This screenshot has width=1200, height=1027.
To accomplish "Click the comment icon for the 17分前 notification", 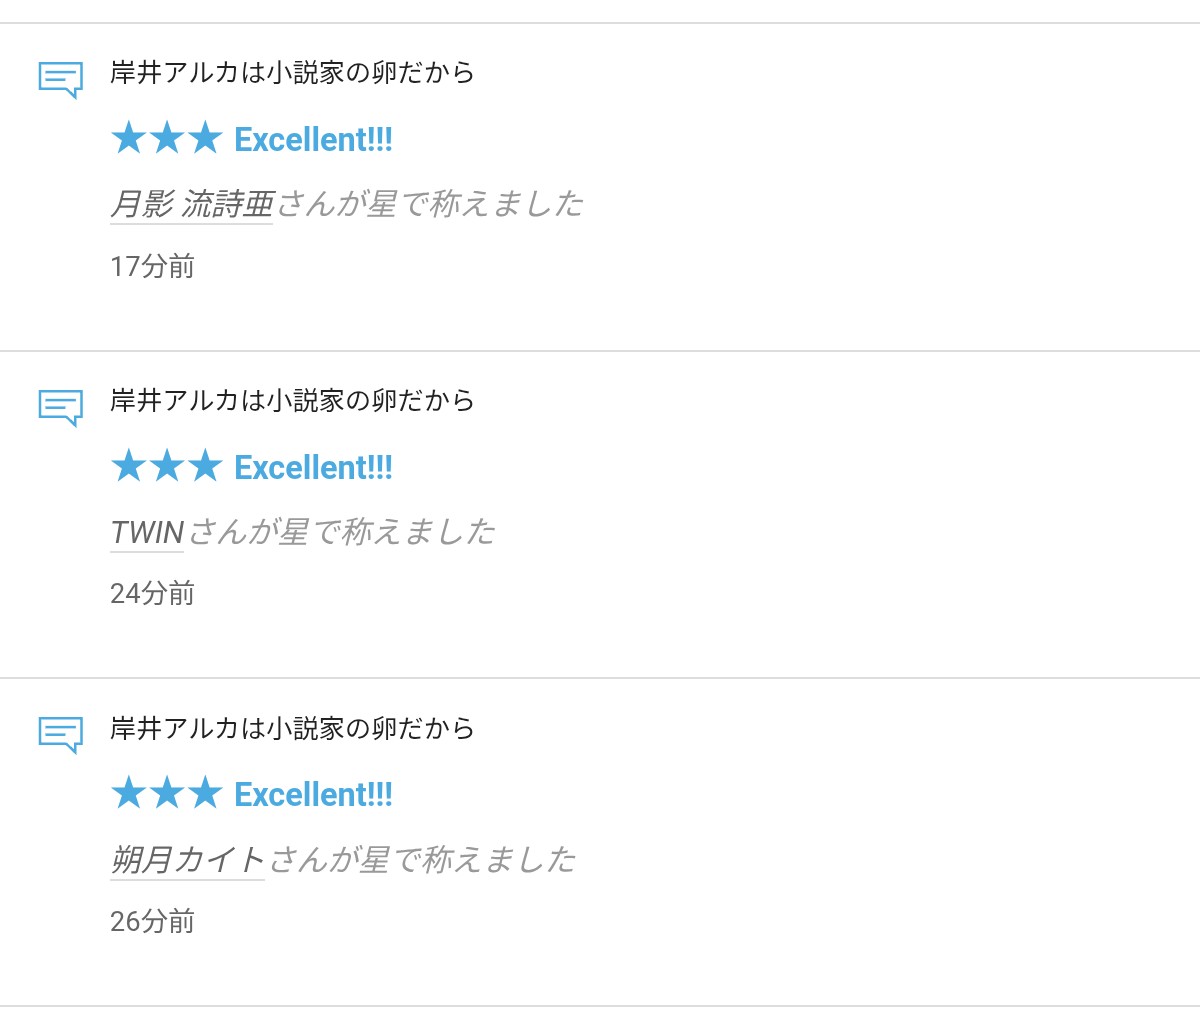I will [60, 79].
